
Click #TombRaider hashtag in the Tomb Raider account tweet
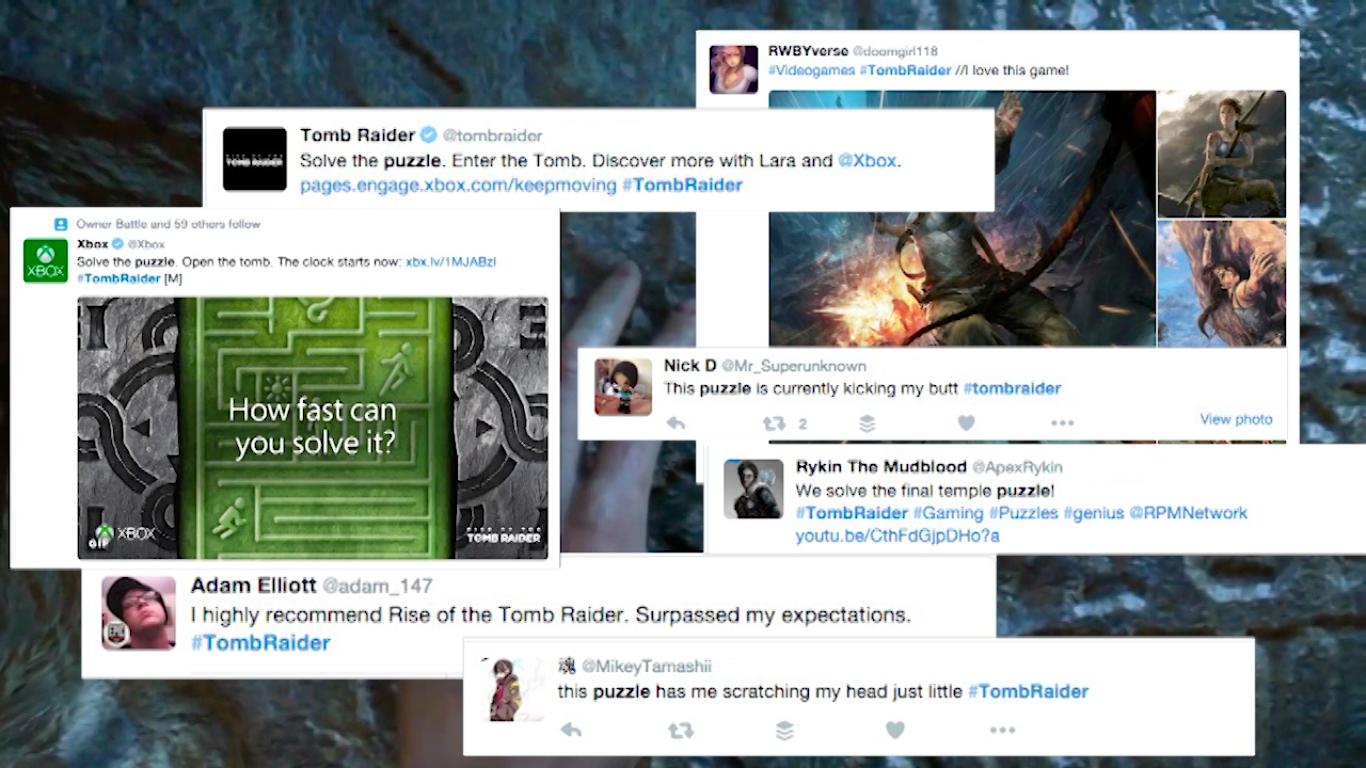(682, 185)
